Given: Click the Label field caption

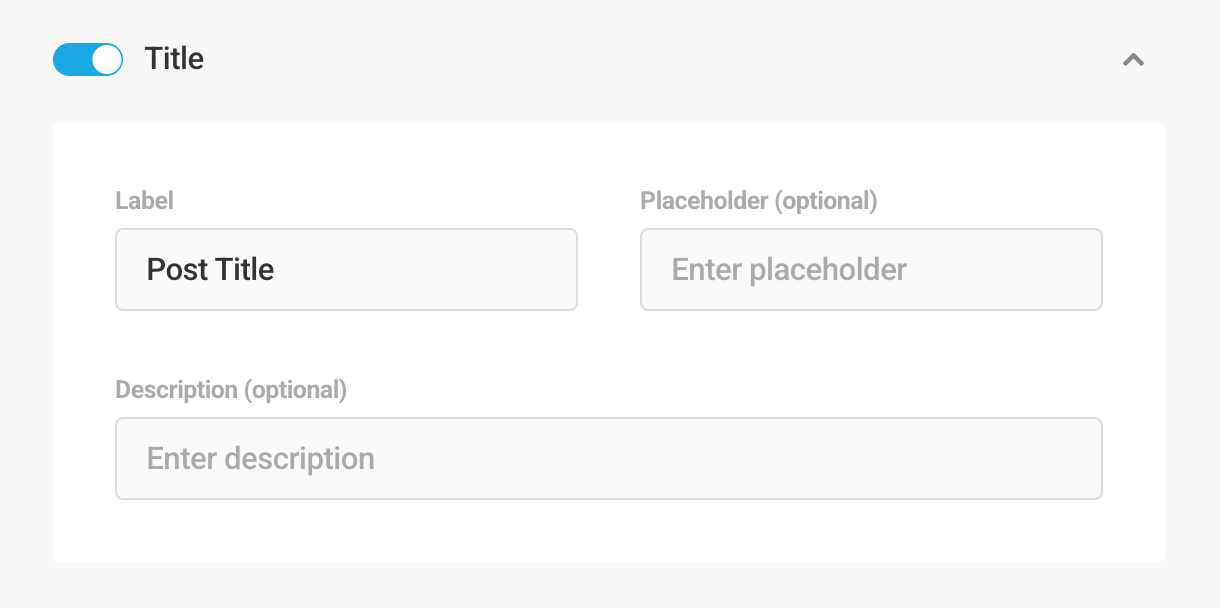Looking at the screenshot, I should (x=145, y=200).
